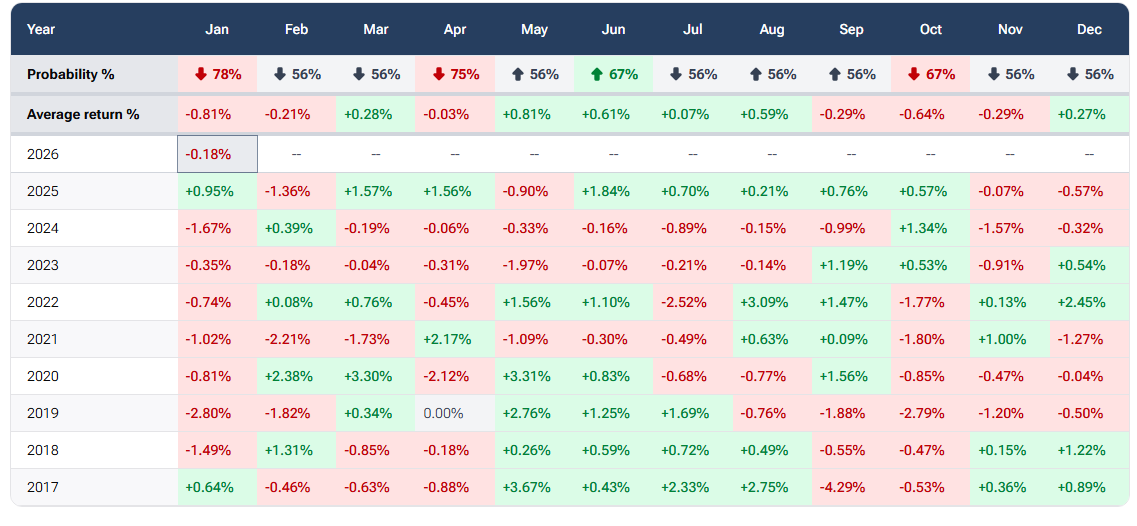Click the 2025 row label
Image resolution: width=1137 pixels, height=526 pixels.
point(43,191)
